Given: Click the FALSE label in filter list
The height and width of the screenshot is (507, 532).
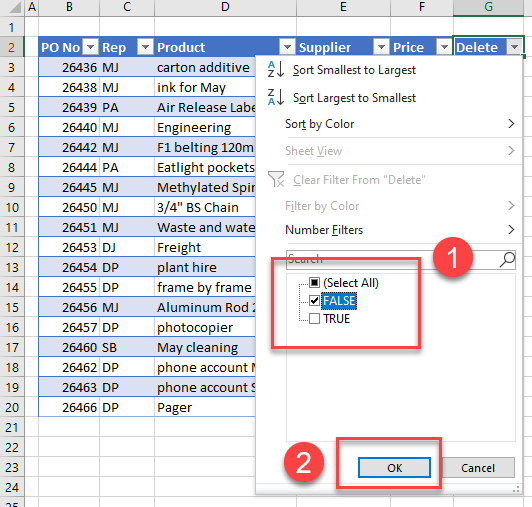Looking at the screenshot, I should (339, 301).
